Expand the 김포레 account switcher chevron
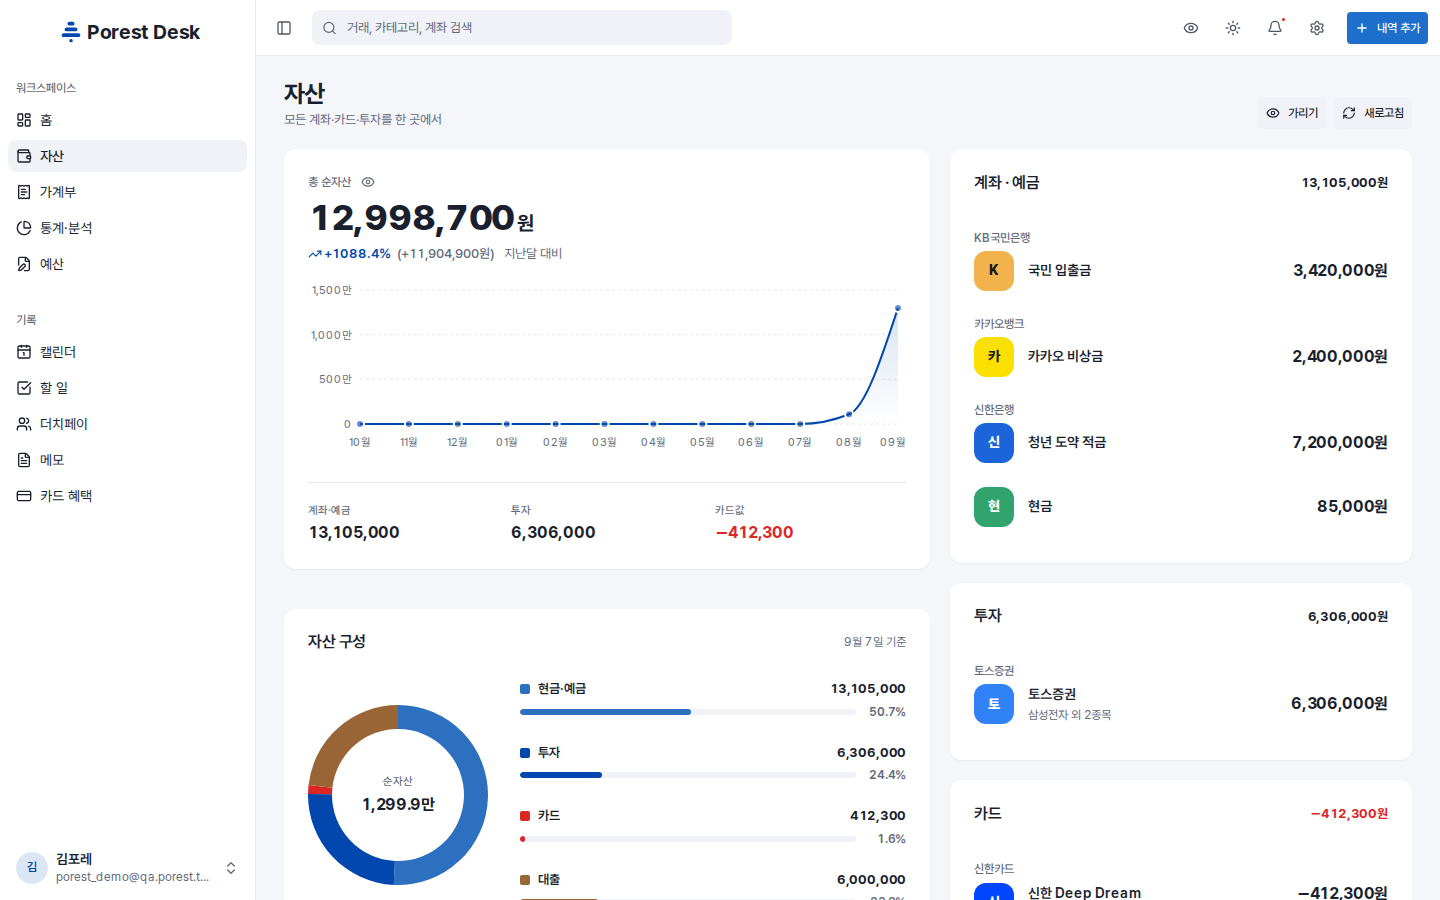This screenshot has width=1440, height=900. [x=231, y=868]
